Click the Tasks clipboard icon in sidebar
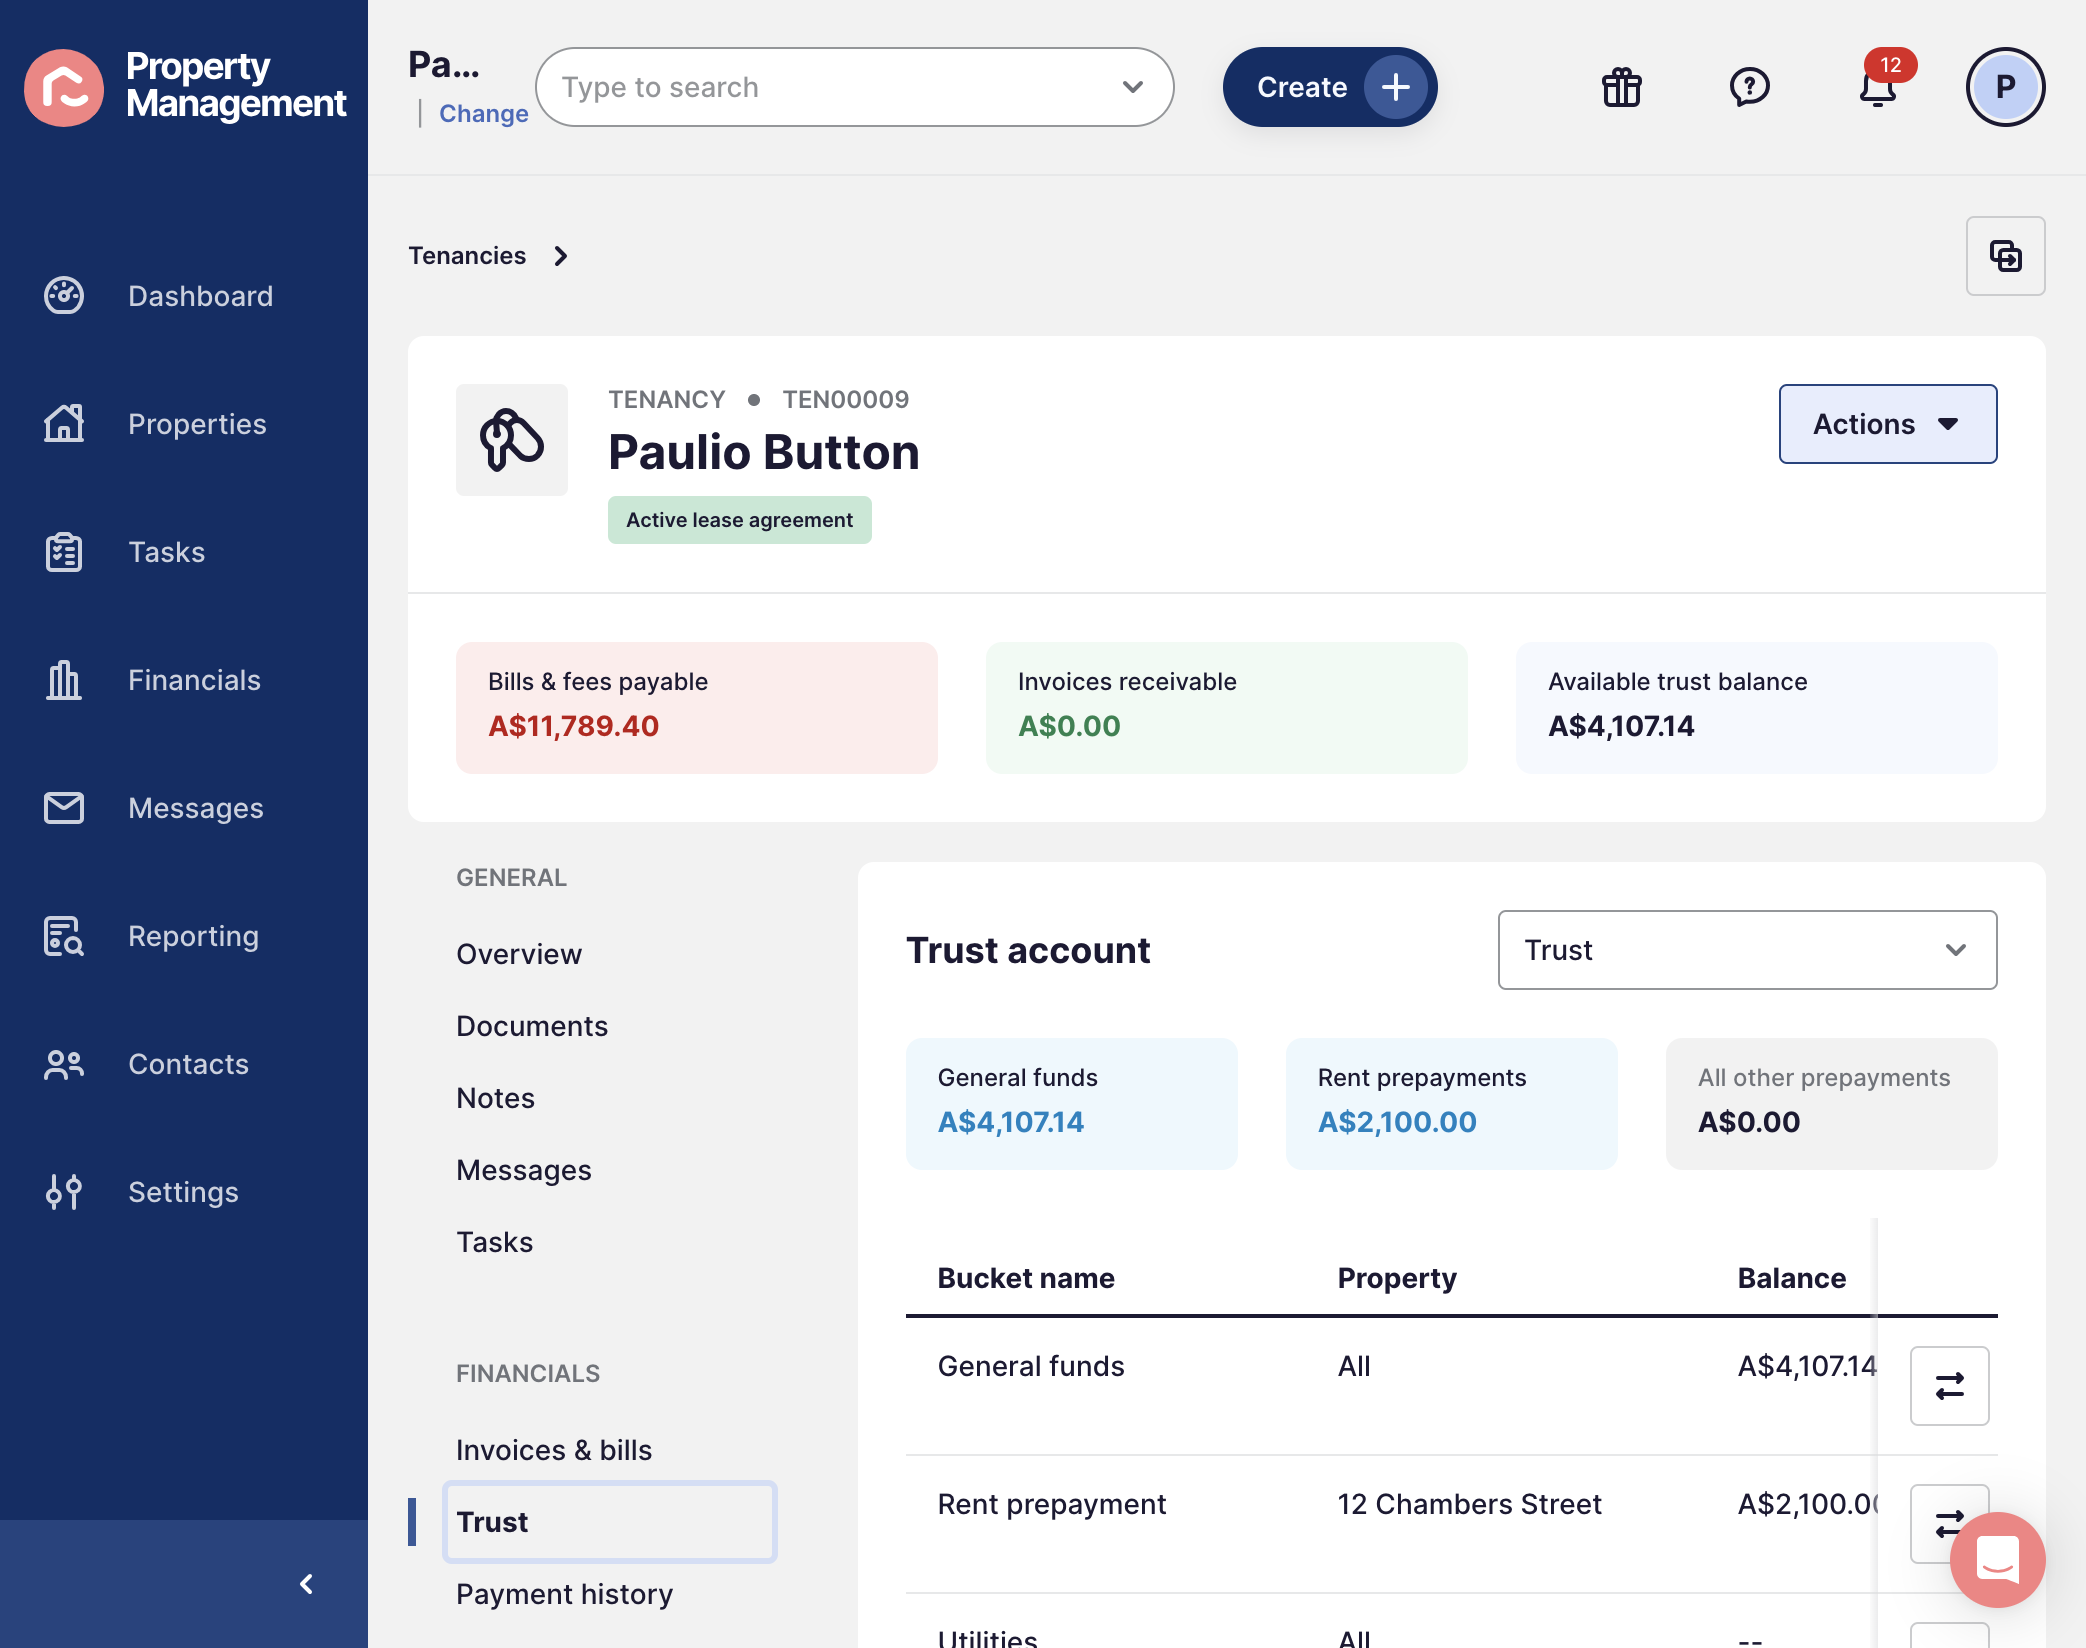Viewport: 2086px width, 1648px height. 64,552
